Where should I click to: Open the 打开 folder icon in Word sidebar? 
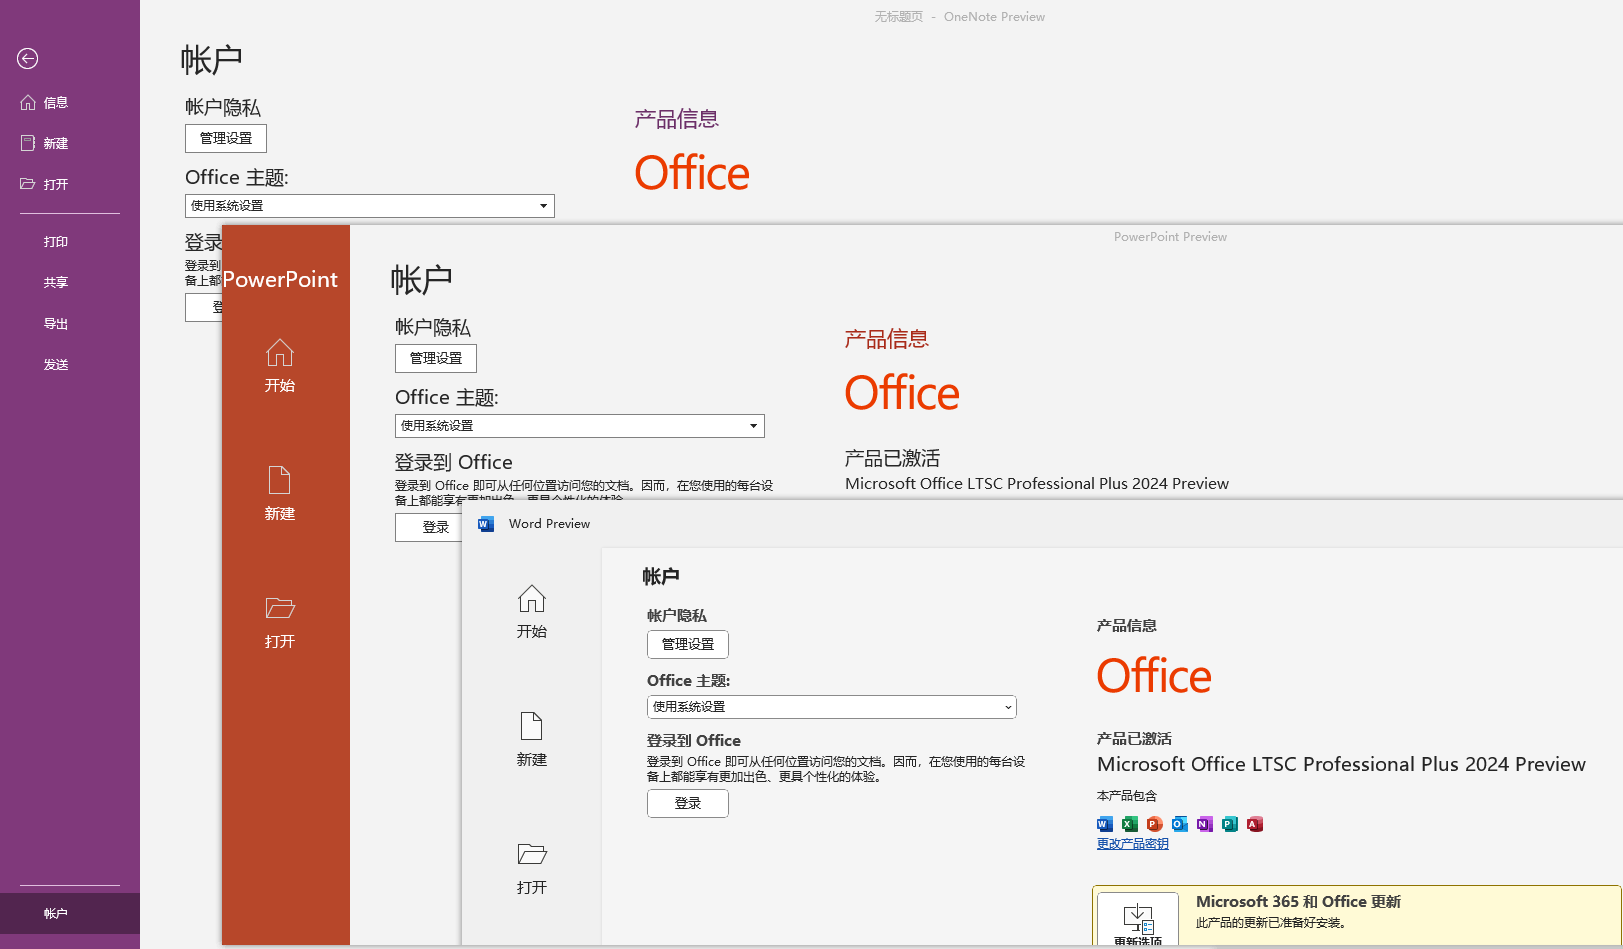click(531, 853)
